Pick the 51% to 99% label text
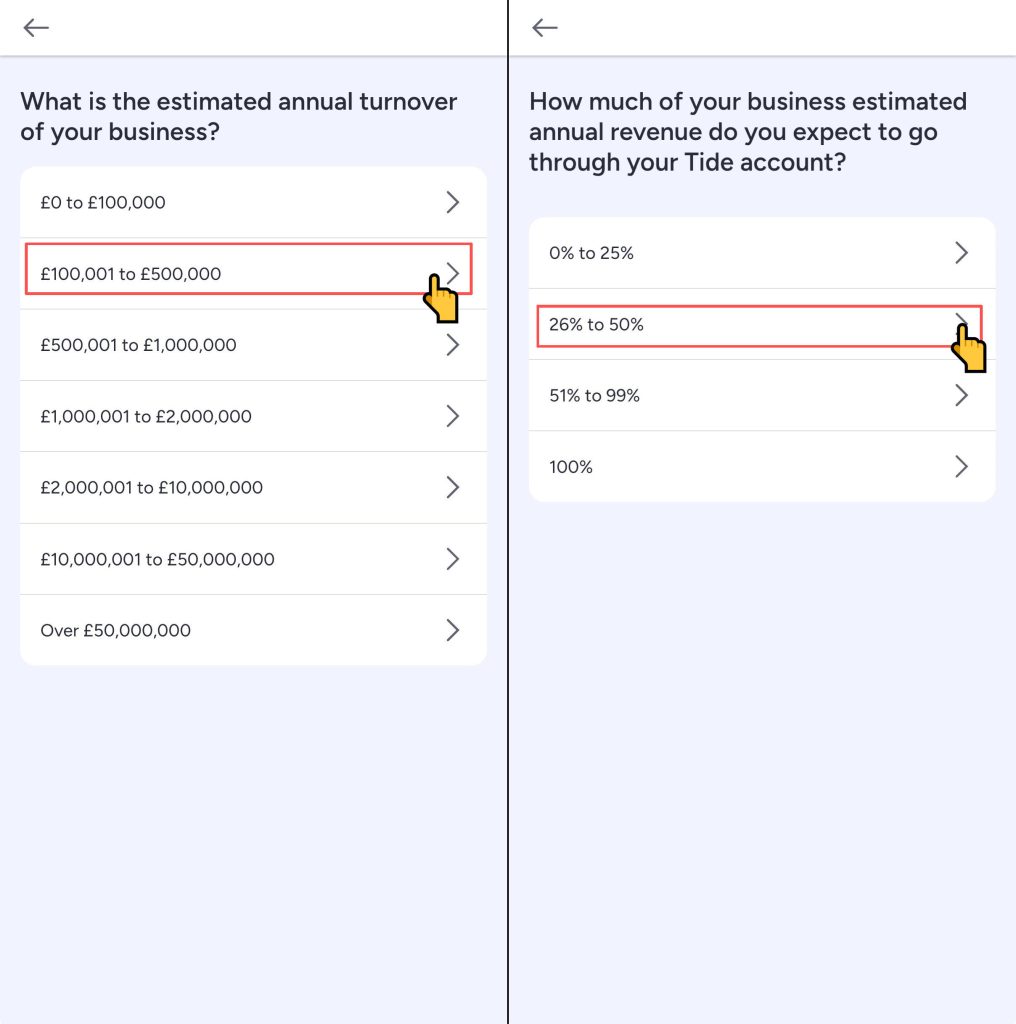The image size is (1016, 1024). [594, 396]
